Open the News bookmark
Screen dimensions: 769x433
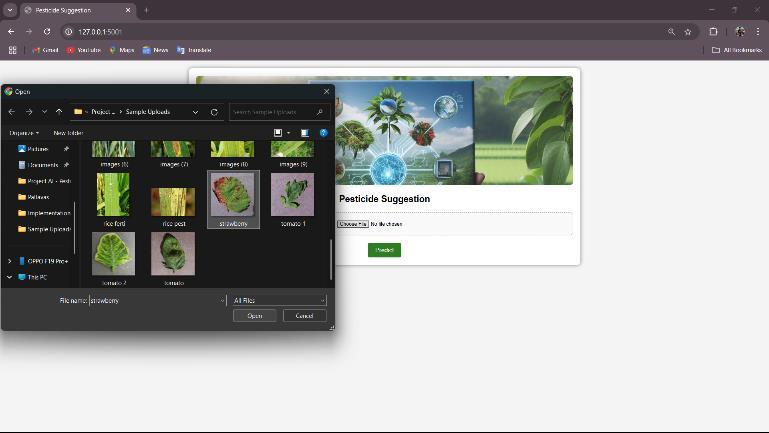[x=155, y=50]
